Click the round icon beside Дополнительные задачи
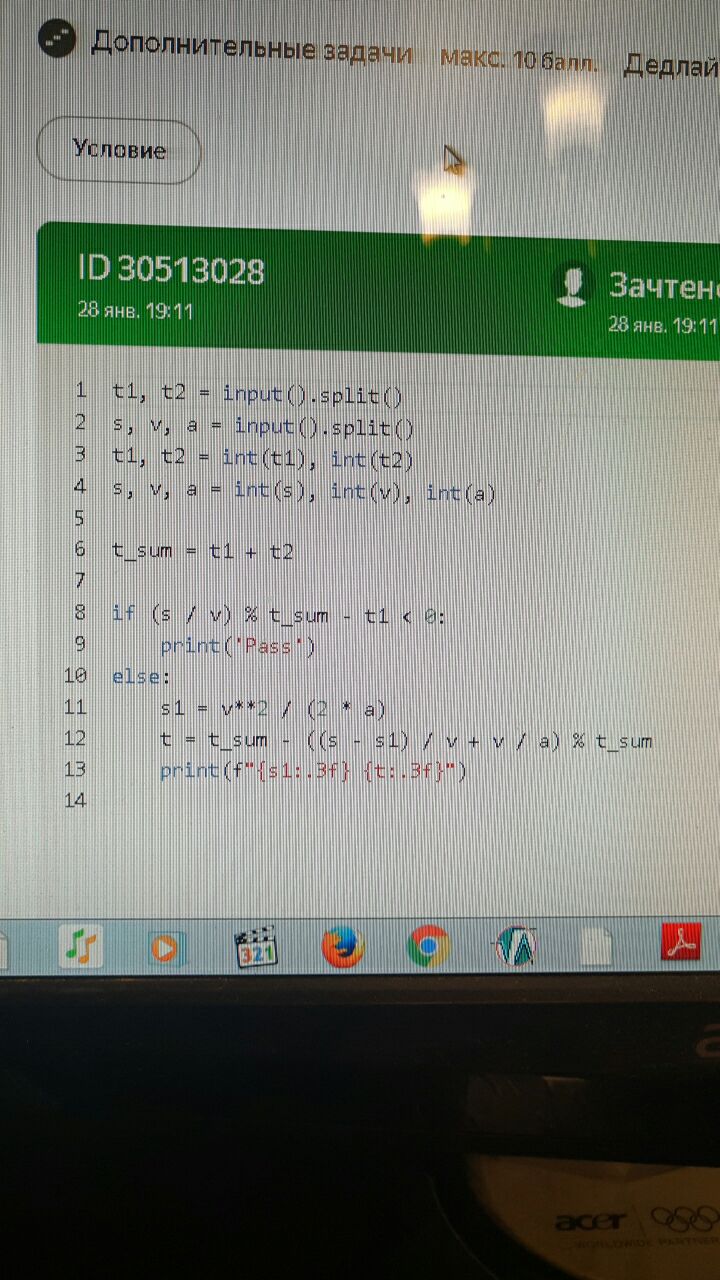The height and width of the screenshot is (1280, 720). pyautogui.click(x=57, y=40)
